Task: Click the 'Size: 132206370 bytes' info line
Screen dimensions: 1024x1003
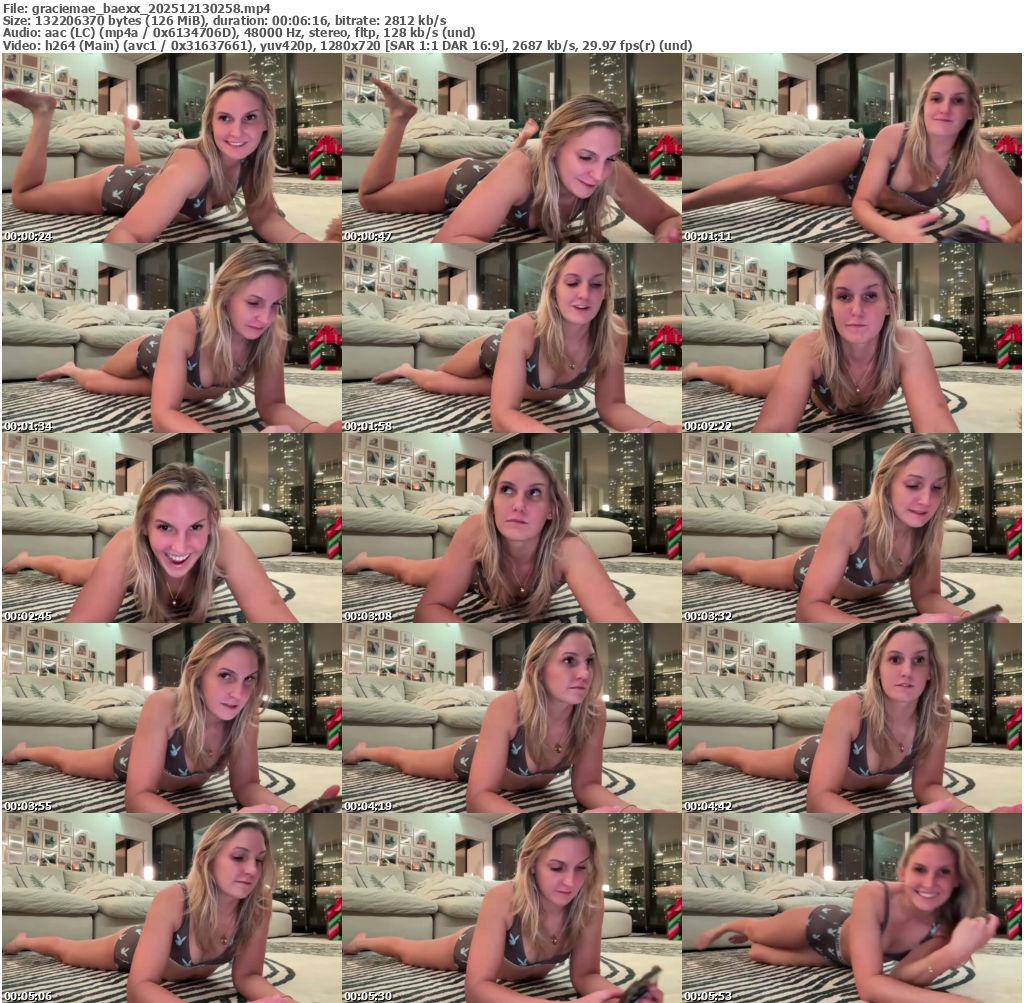Action: pyautogui.click(x=225, y=20)
